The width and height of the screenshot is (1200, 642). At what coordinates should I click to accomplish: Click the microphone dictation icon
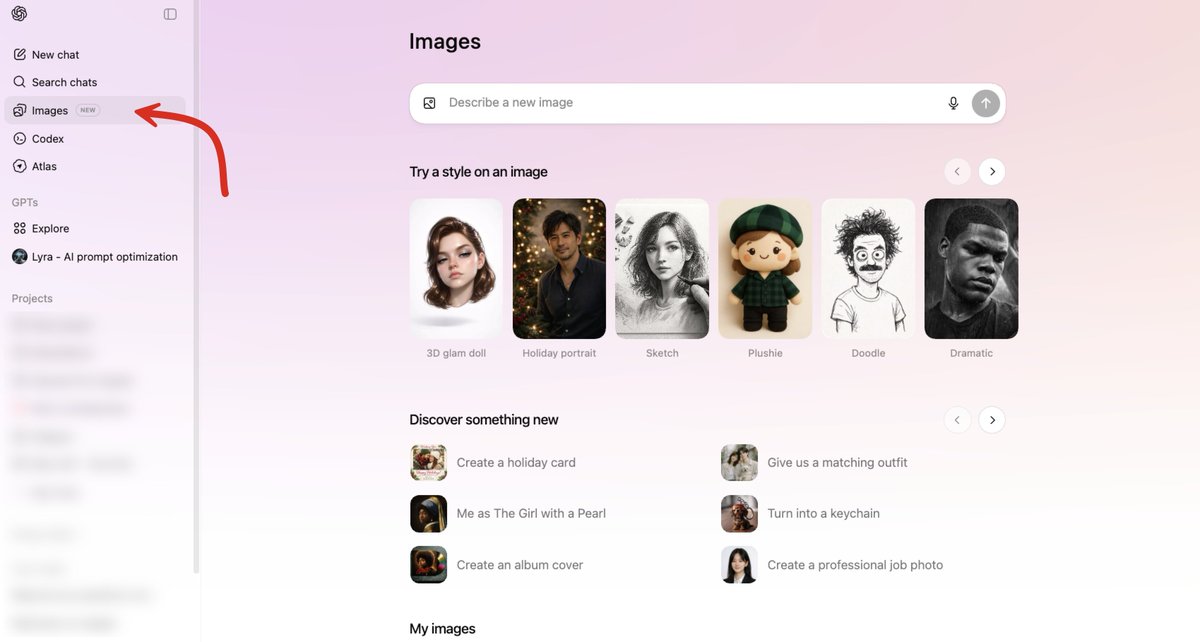(953, 103)
